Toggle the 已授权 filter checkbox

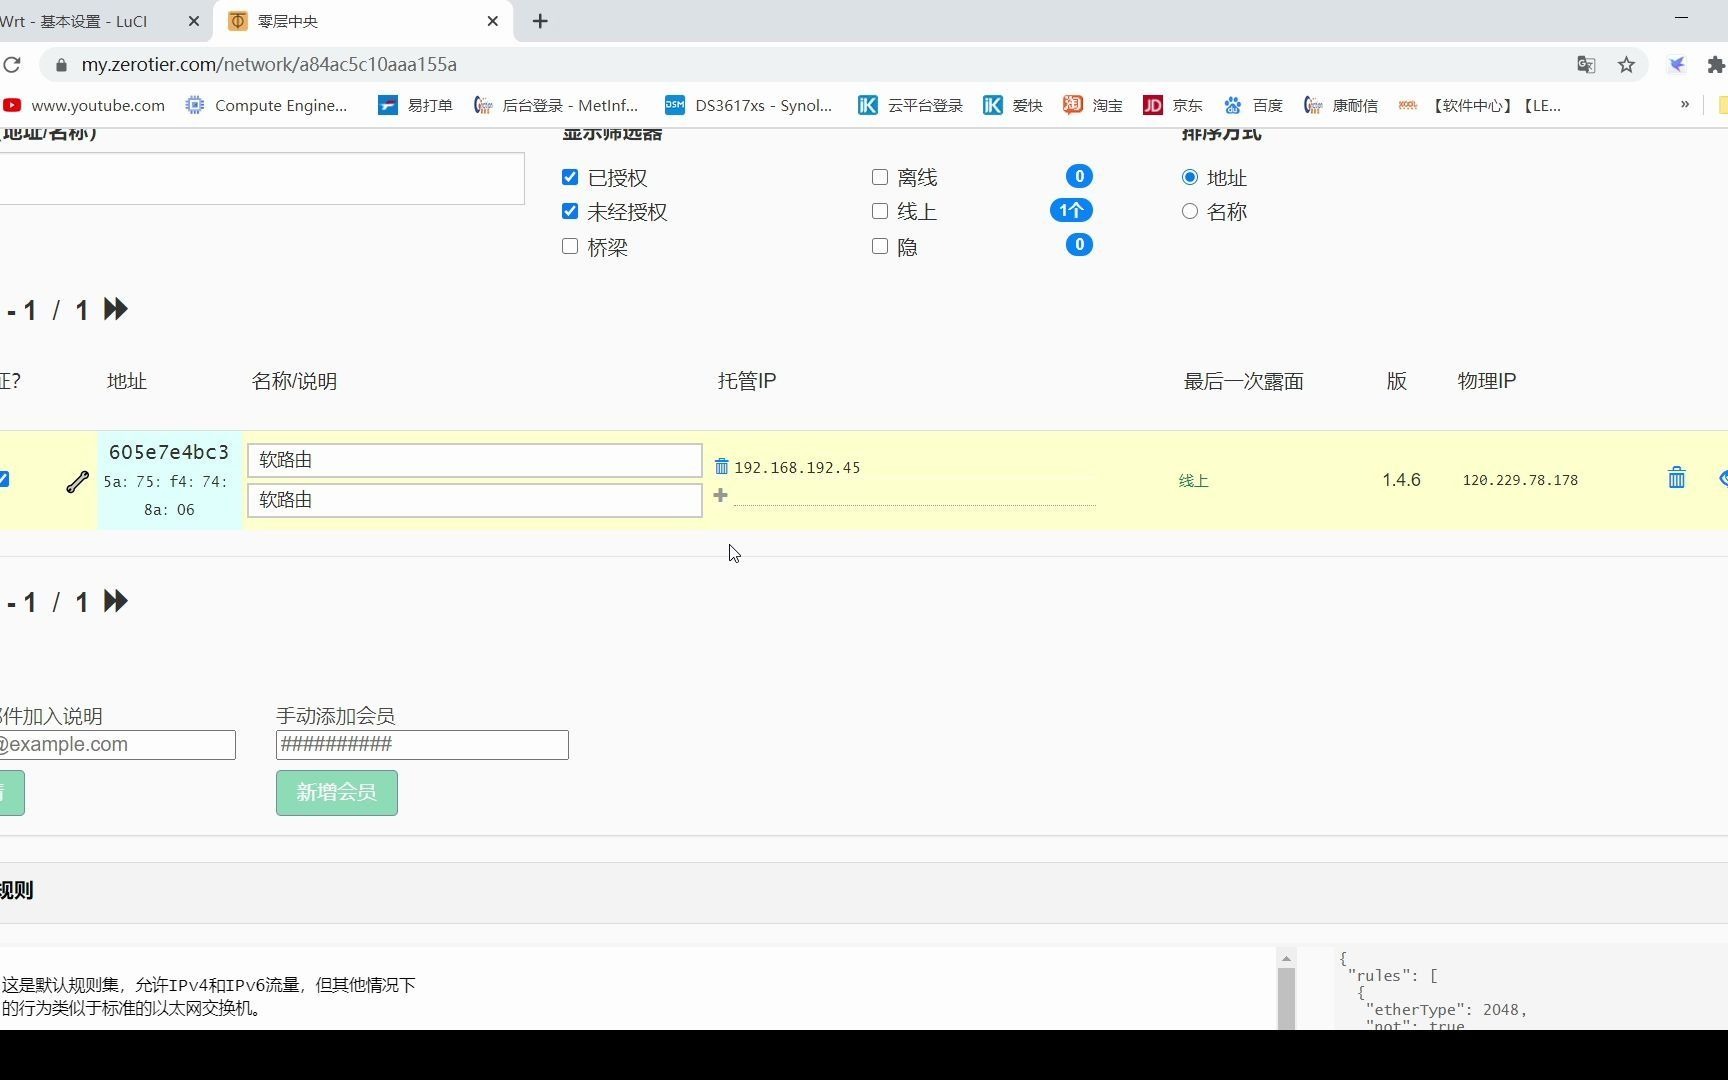tap(570, 177)
